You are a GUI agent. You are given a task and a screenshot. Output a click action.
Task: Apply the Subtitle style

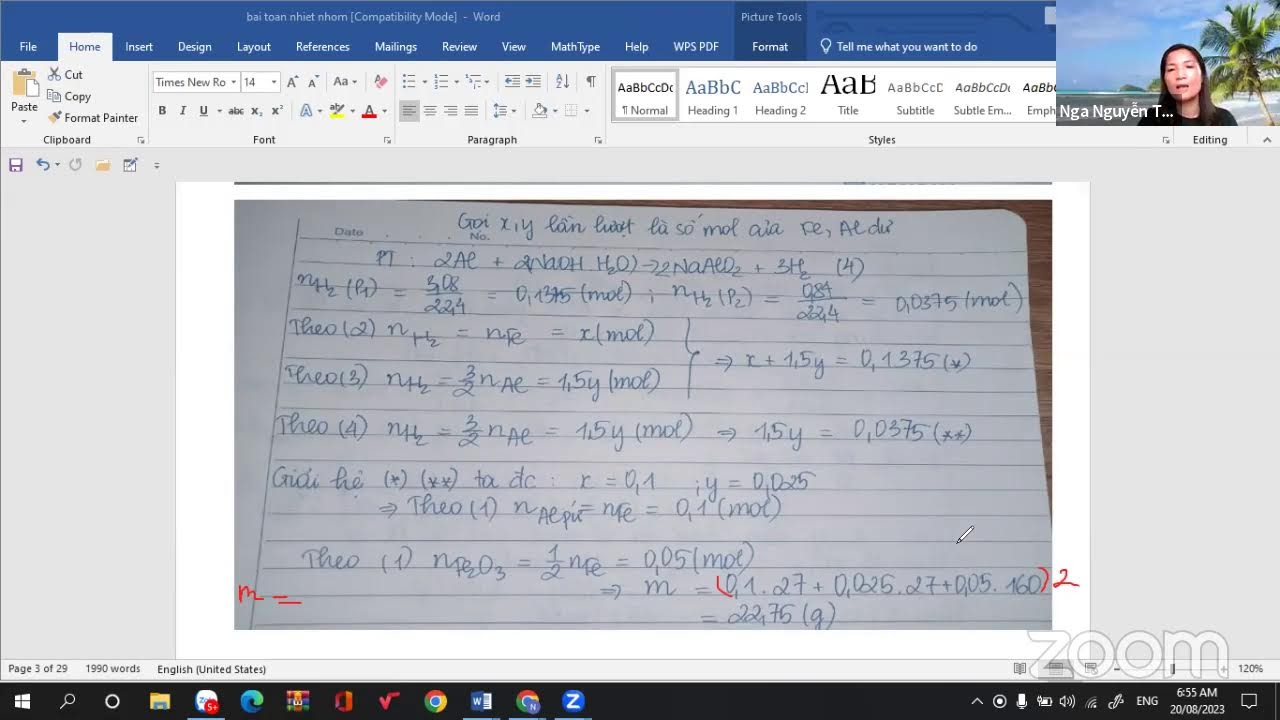coord(915,96)
